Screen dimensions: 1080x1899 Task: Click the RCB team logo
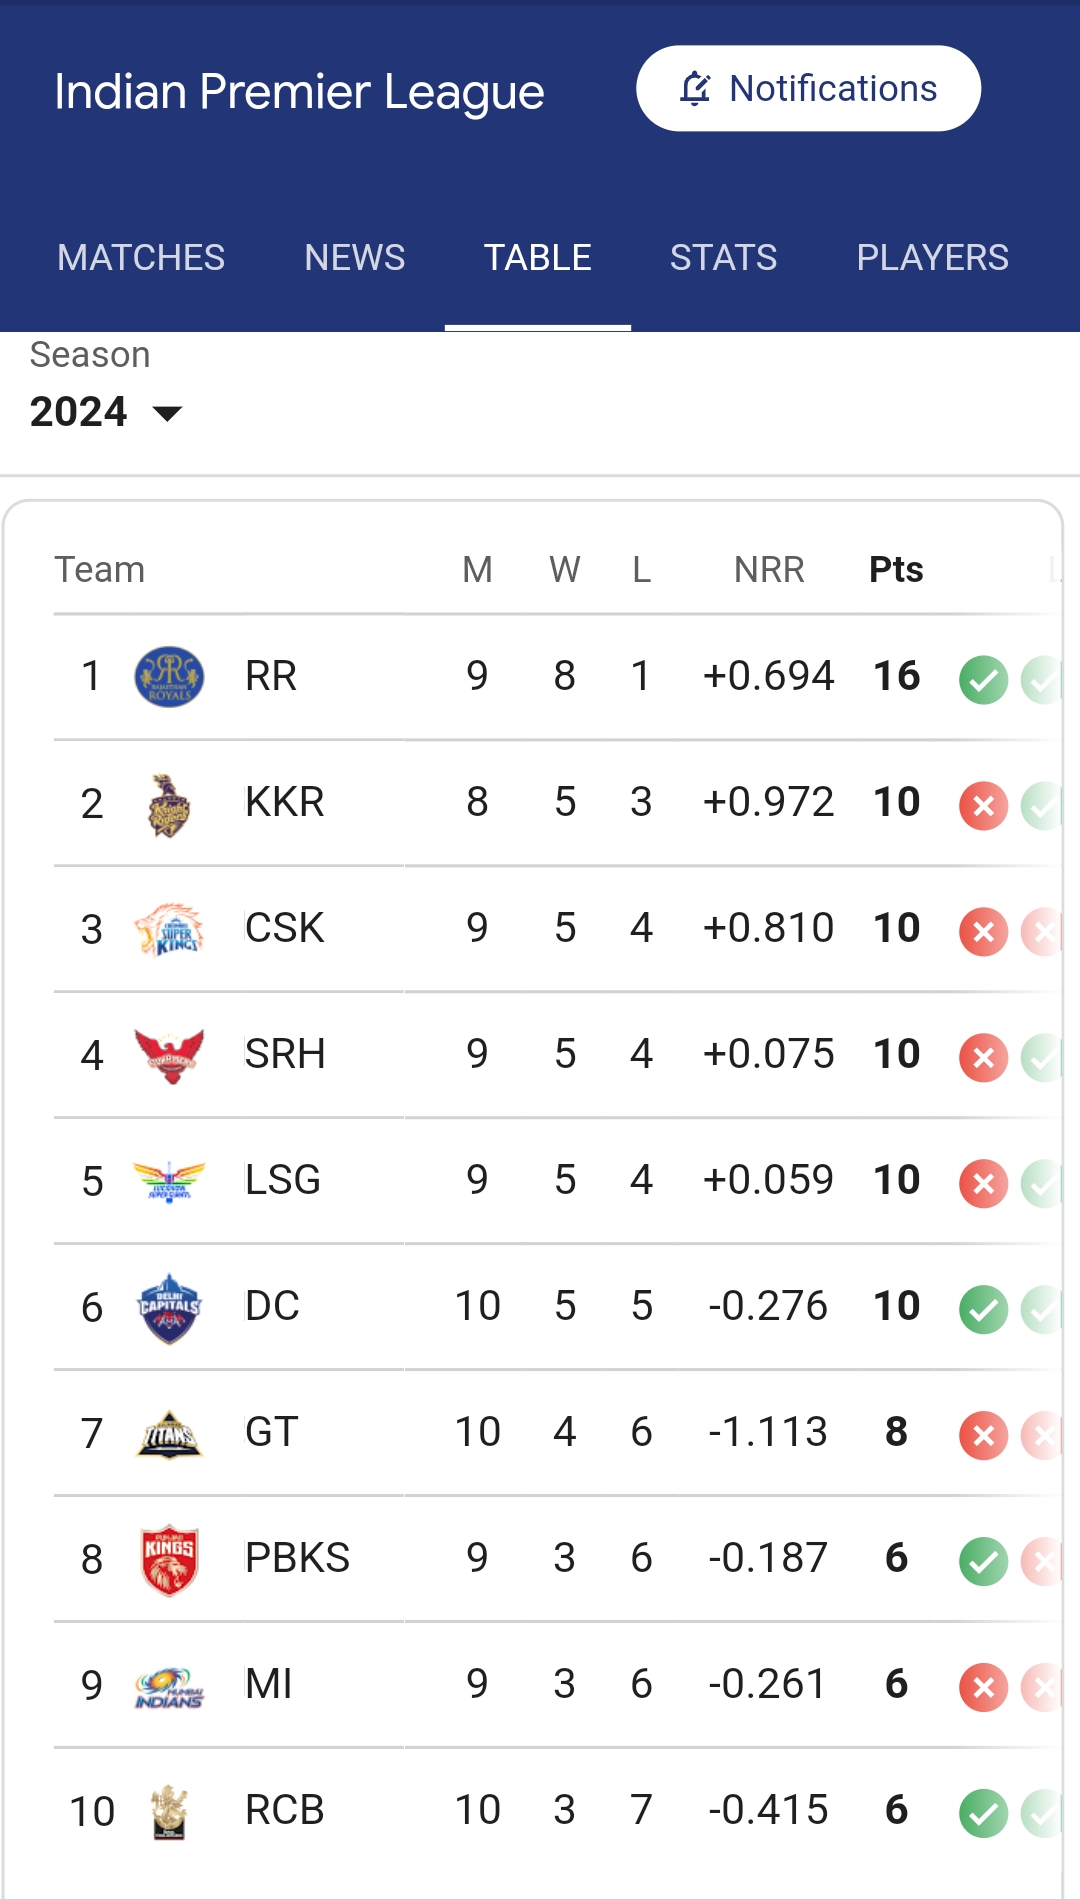(x=169, y=1812)
